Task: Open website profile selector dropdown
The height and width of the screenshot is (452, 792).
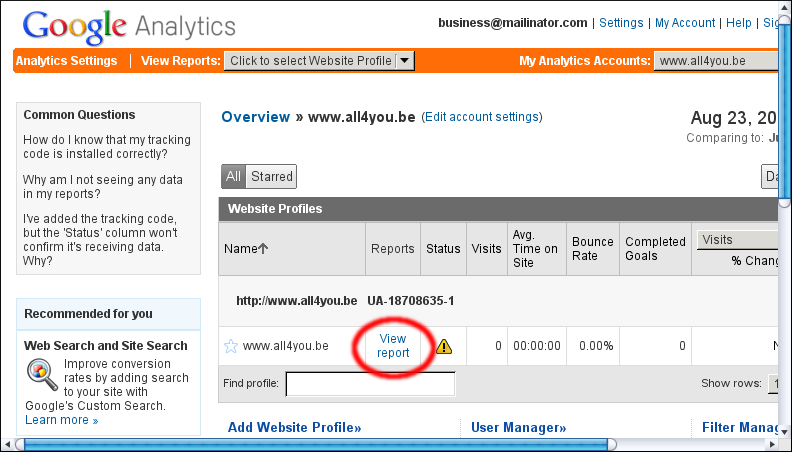Action: [318, 61]
